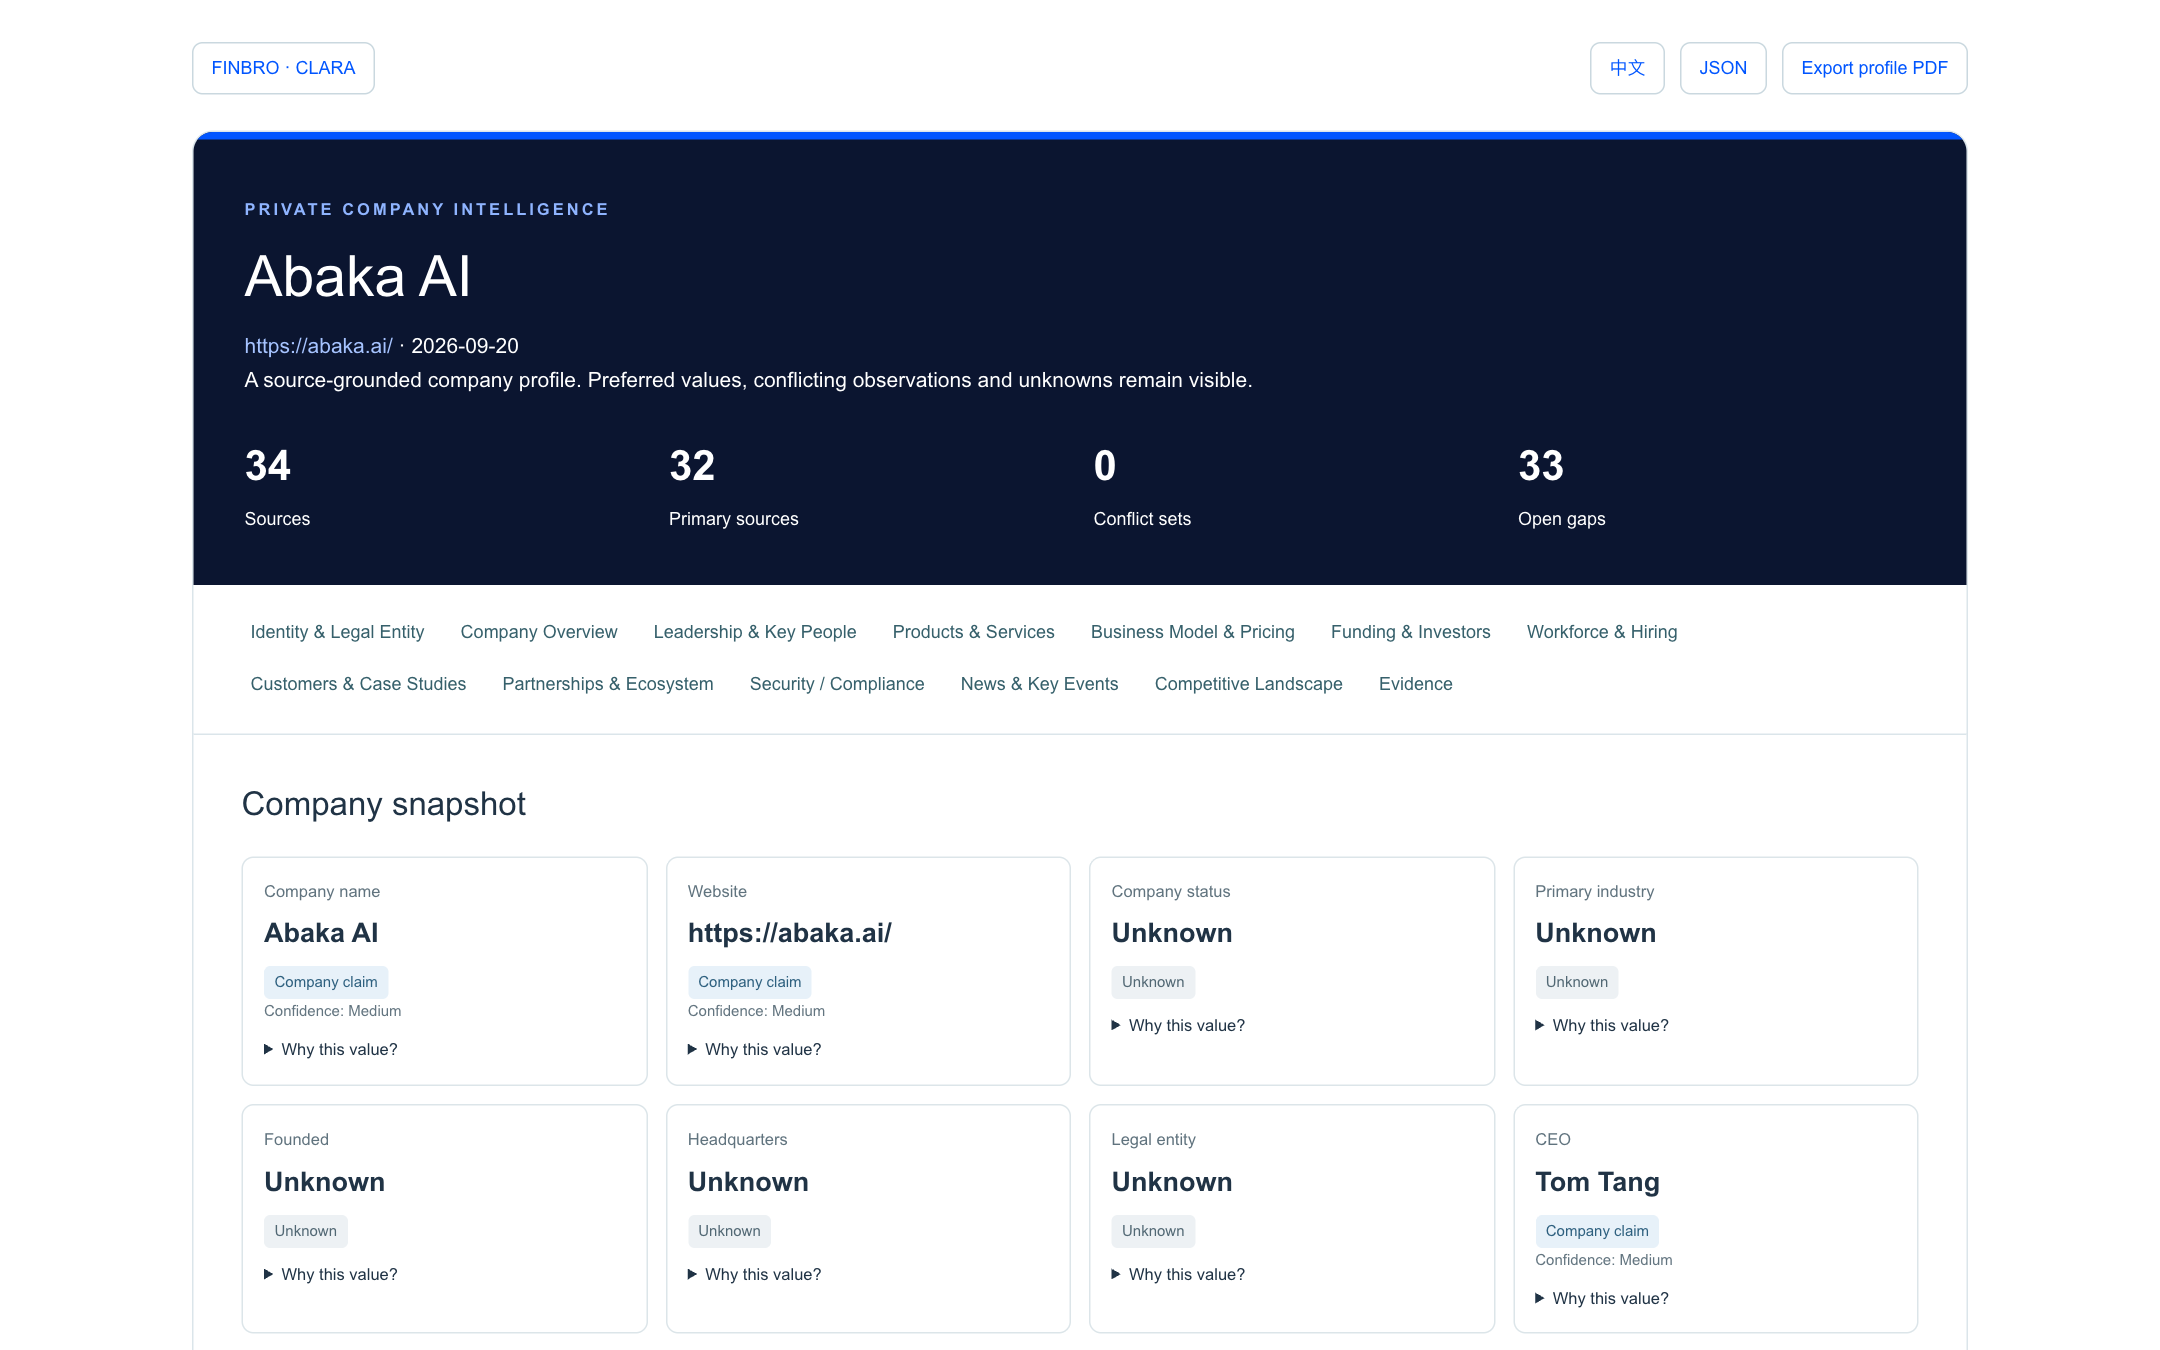The height and width of the screenshot is (1350, 2160).
Task: Click the 32 Primary sources statistic
Action: coord(733,487)
